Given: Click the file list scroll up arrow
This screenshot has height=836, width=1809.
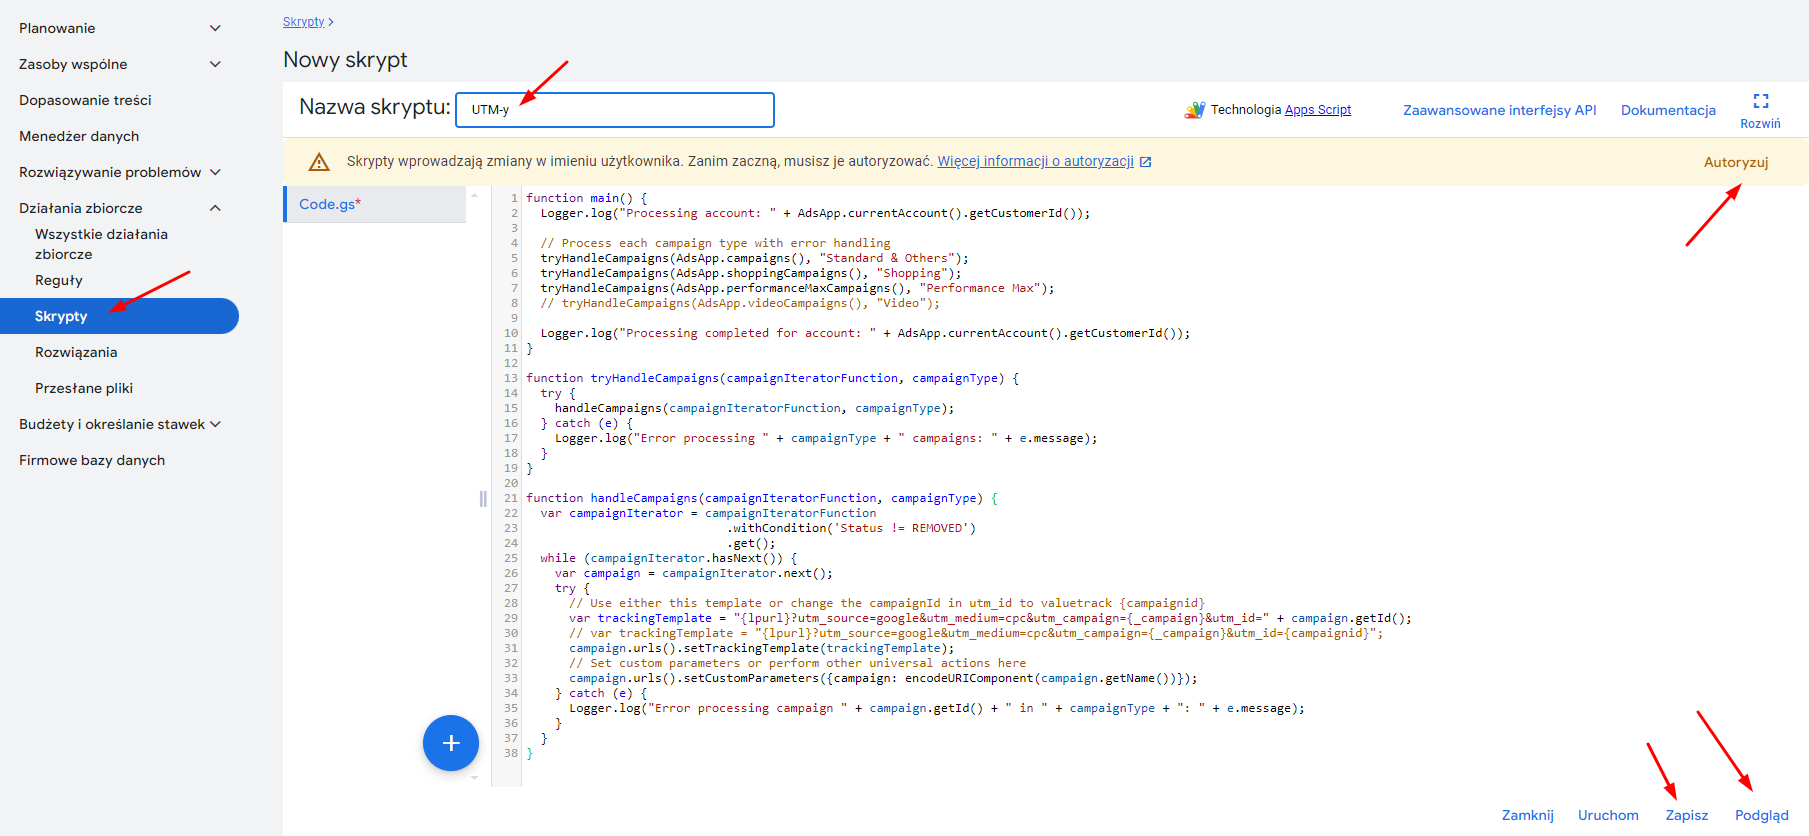Looking at the screenshot, I should (475, 195).
